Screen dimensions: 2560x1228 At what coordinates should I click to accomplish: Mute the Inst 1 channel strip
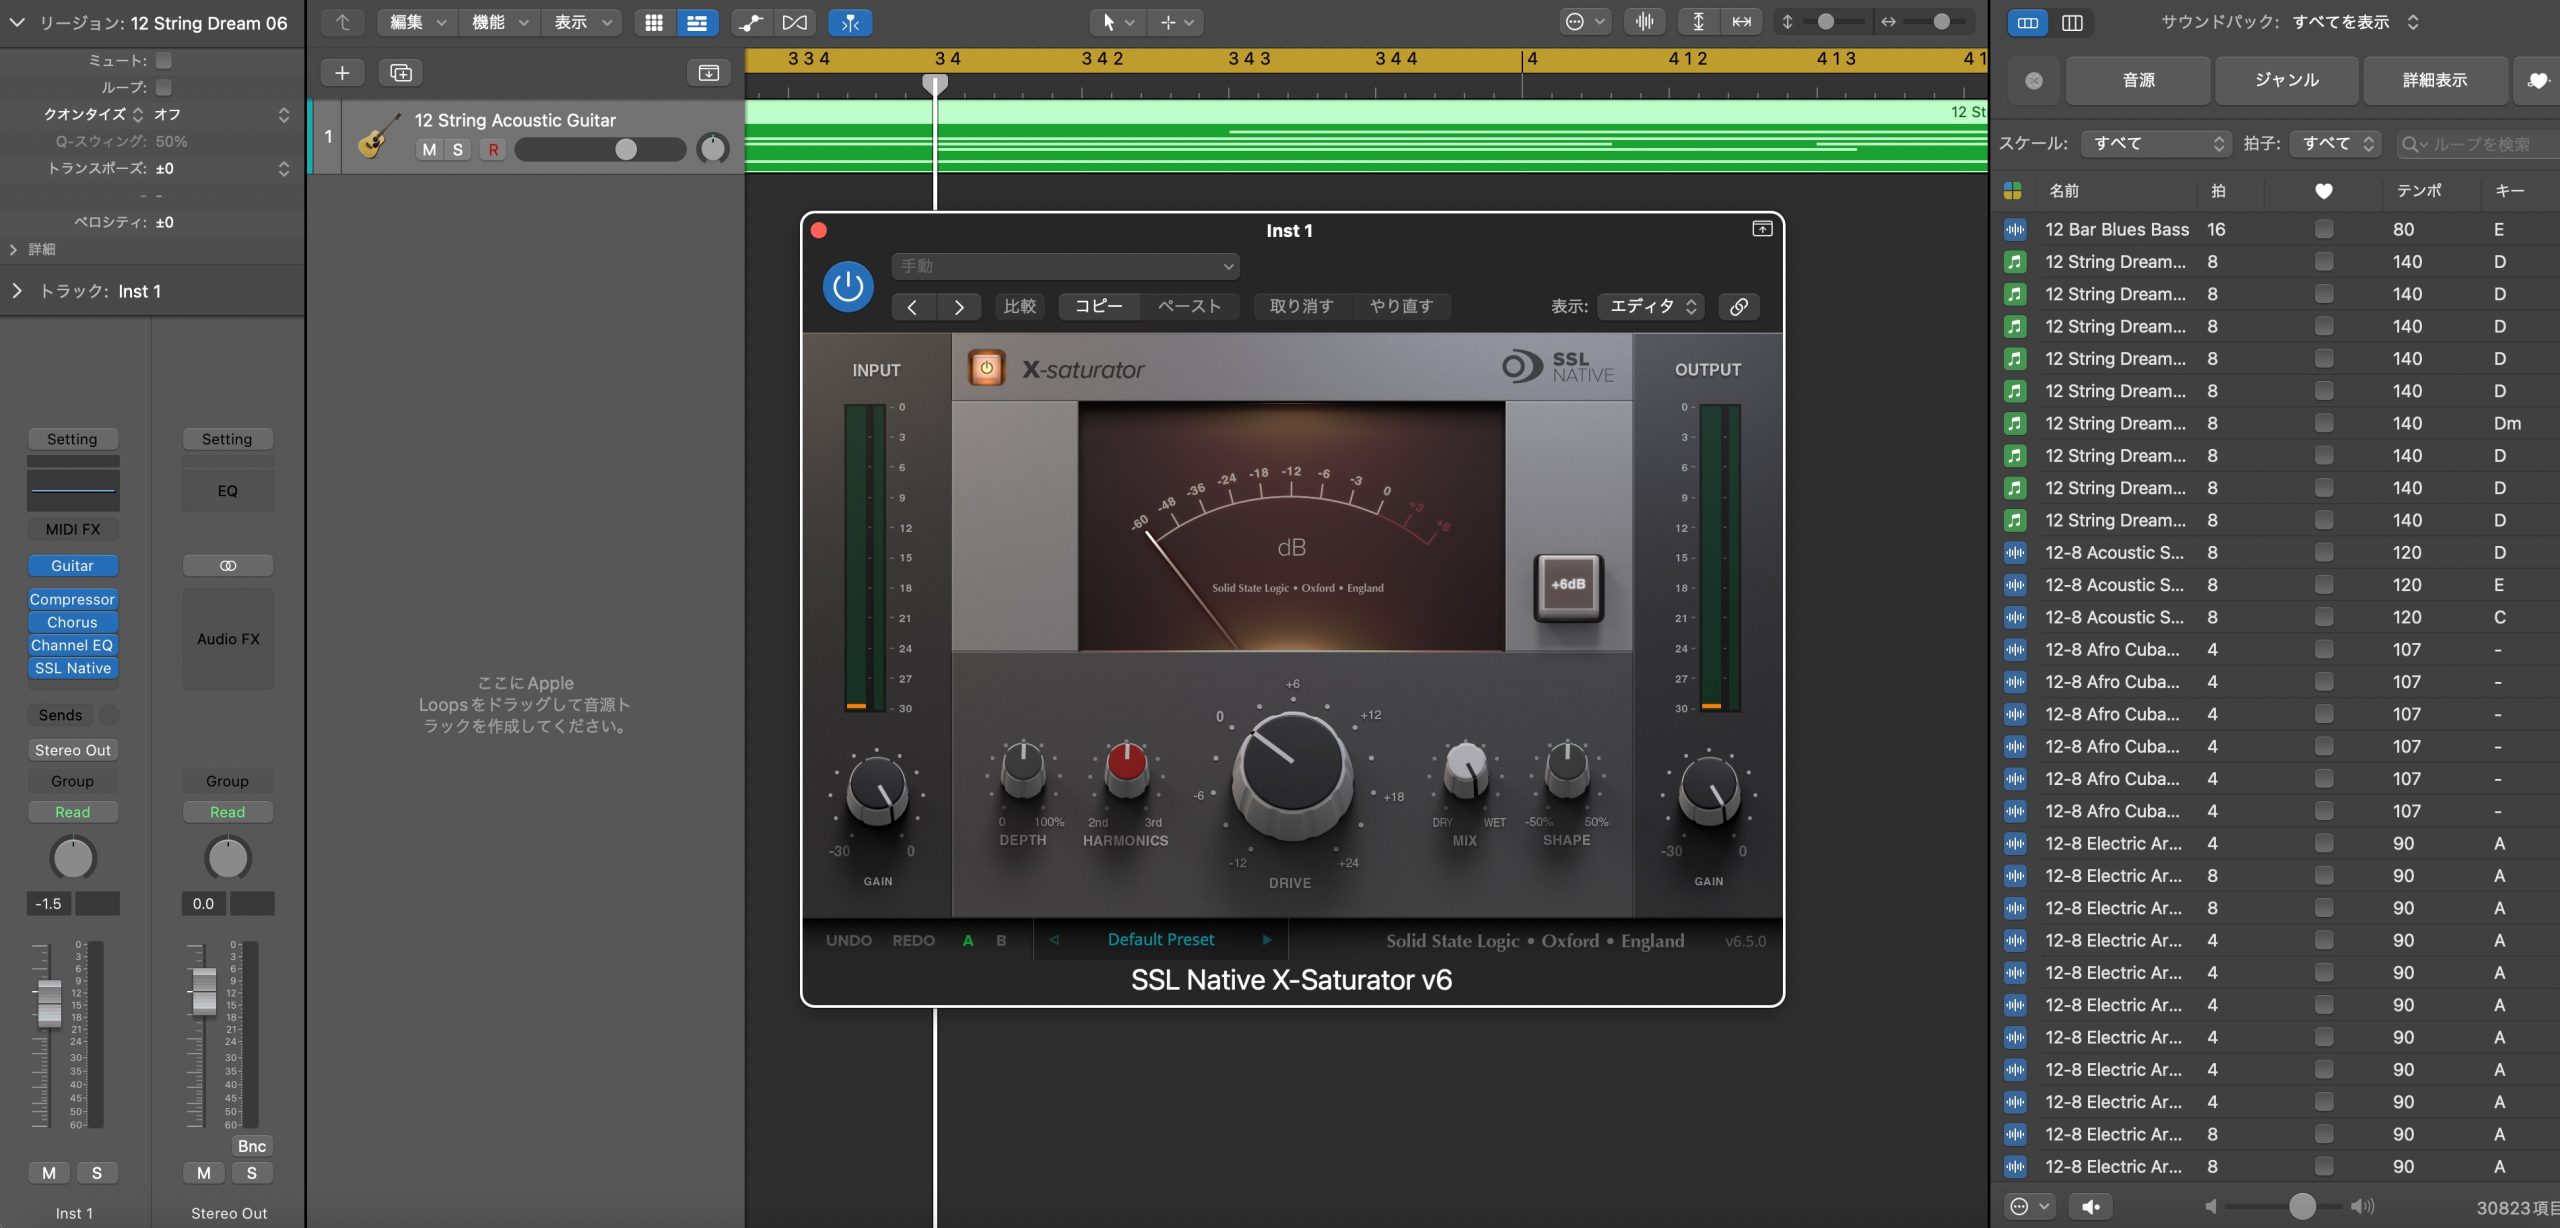tap(49, 1173)
